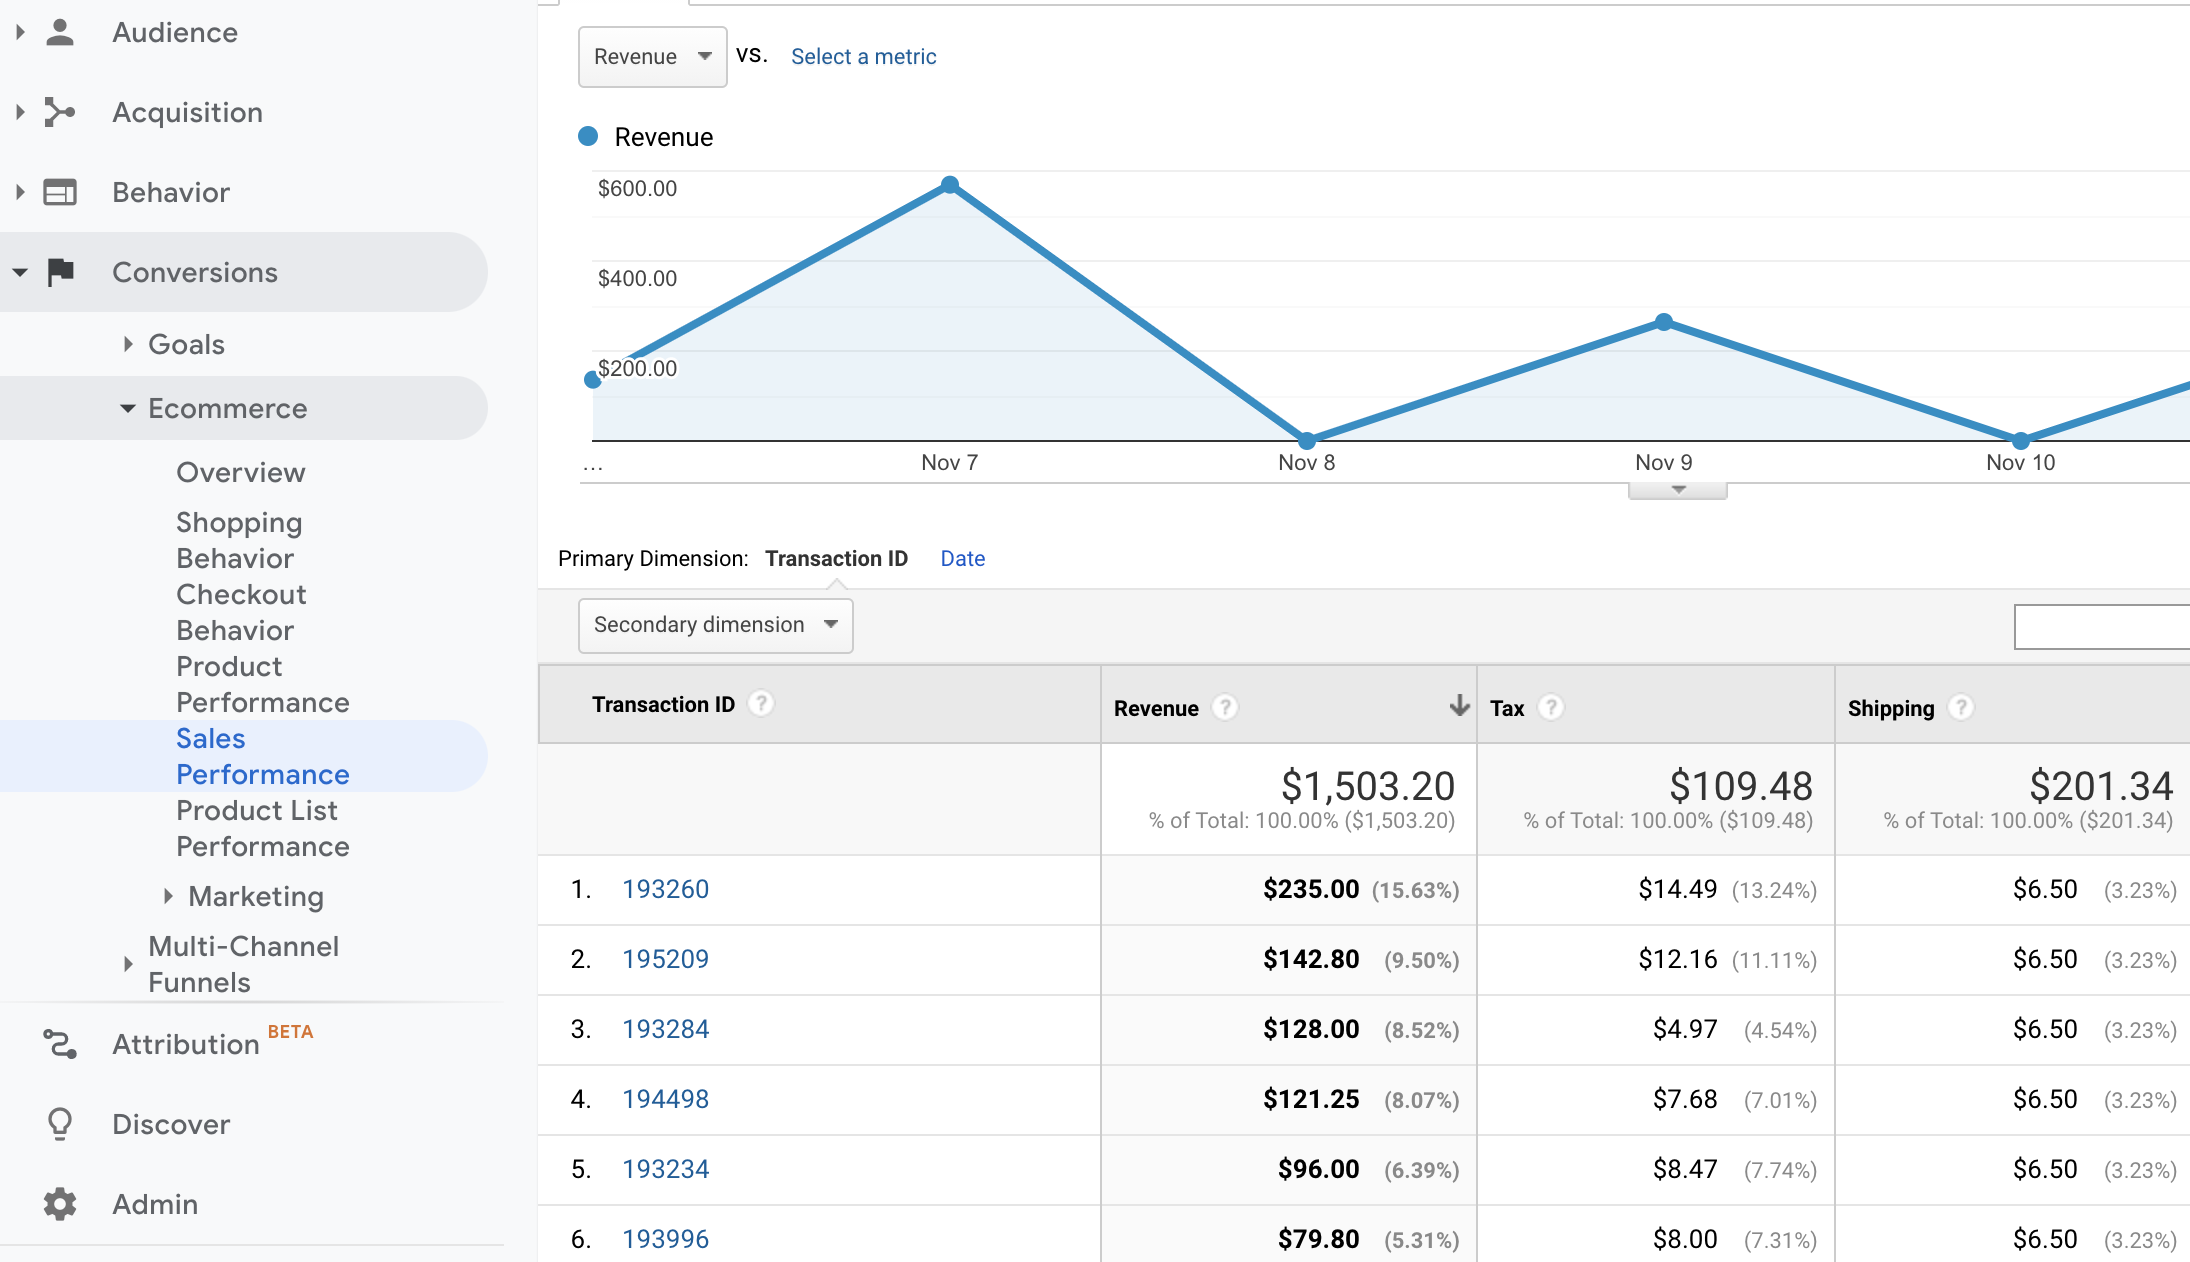Click the Behavior window icon
This screenshot has height=1262, width=2190.
point(60,192)
